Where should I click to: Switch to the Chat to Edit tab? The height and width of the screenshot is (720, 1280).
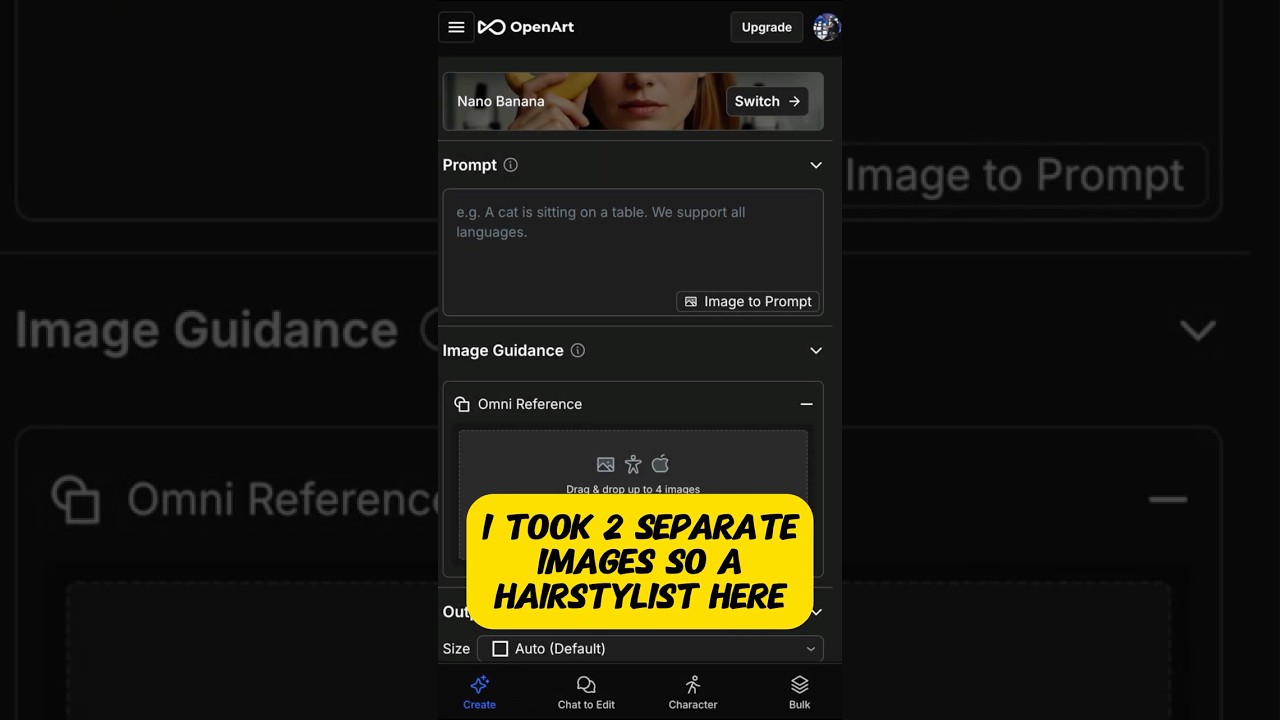click(x=586, y=692)
